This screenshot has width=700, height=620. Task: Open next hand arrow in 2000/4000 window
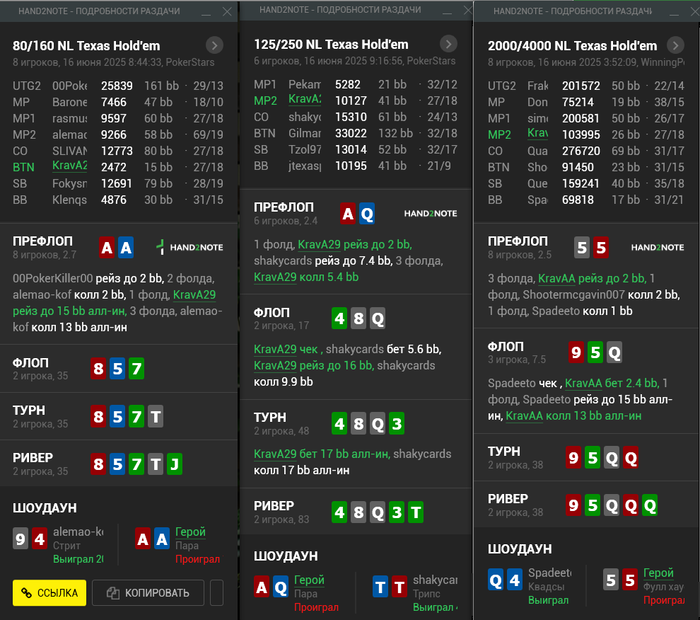pos(675,45)
